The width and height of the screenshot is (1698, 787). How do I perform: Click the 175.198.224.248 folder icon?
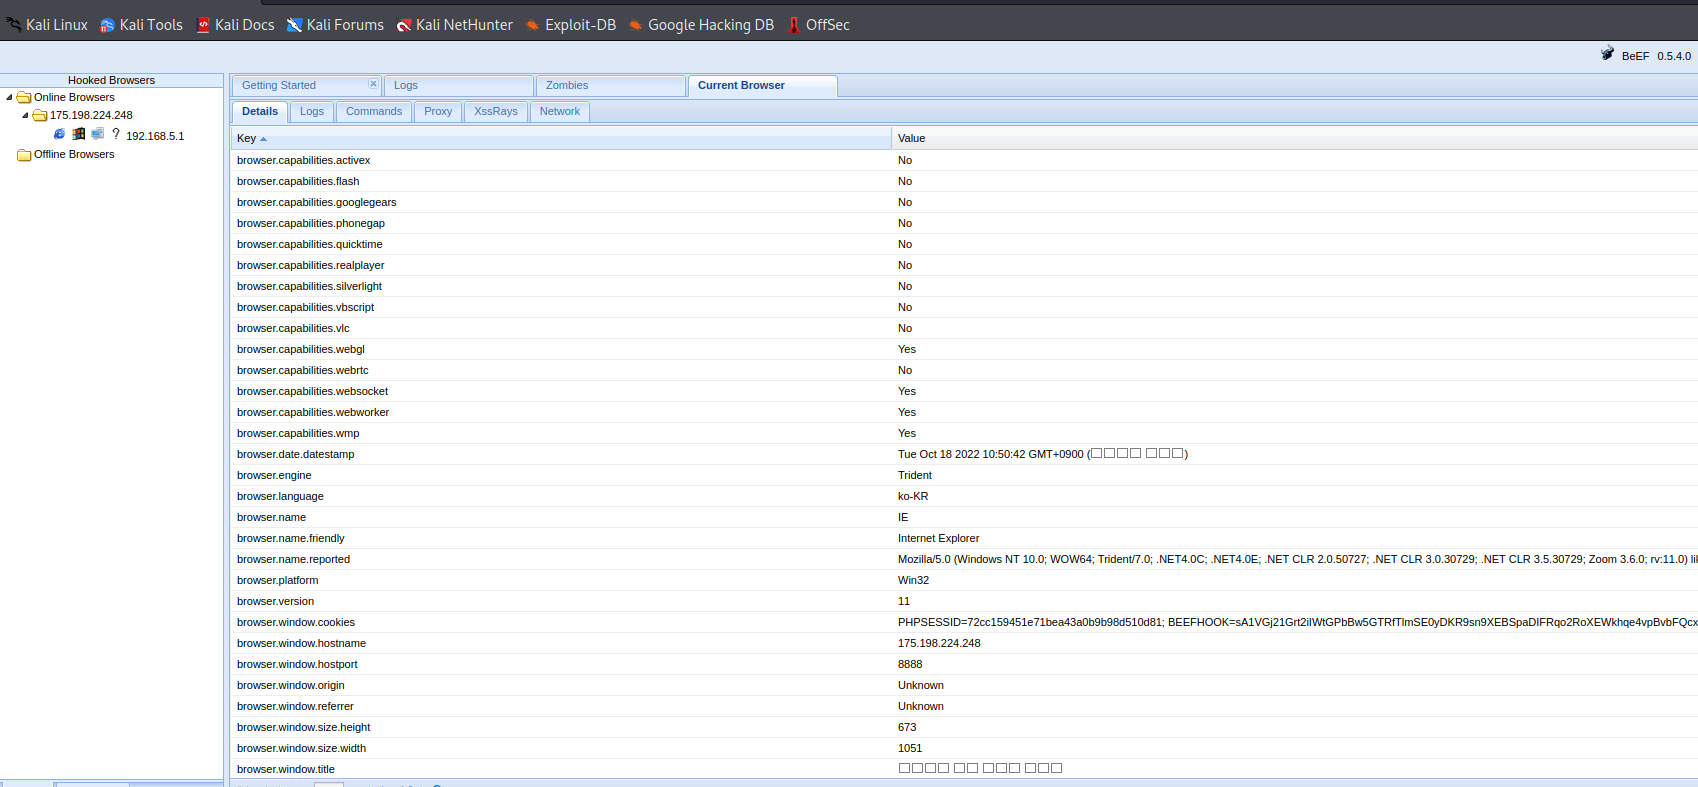(x=41, y=115)
